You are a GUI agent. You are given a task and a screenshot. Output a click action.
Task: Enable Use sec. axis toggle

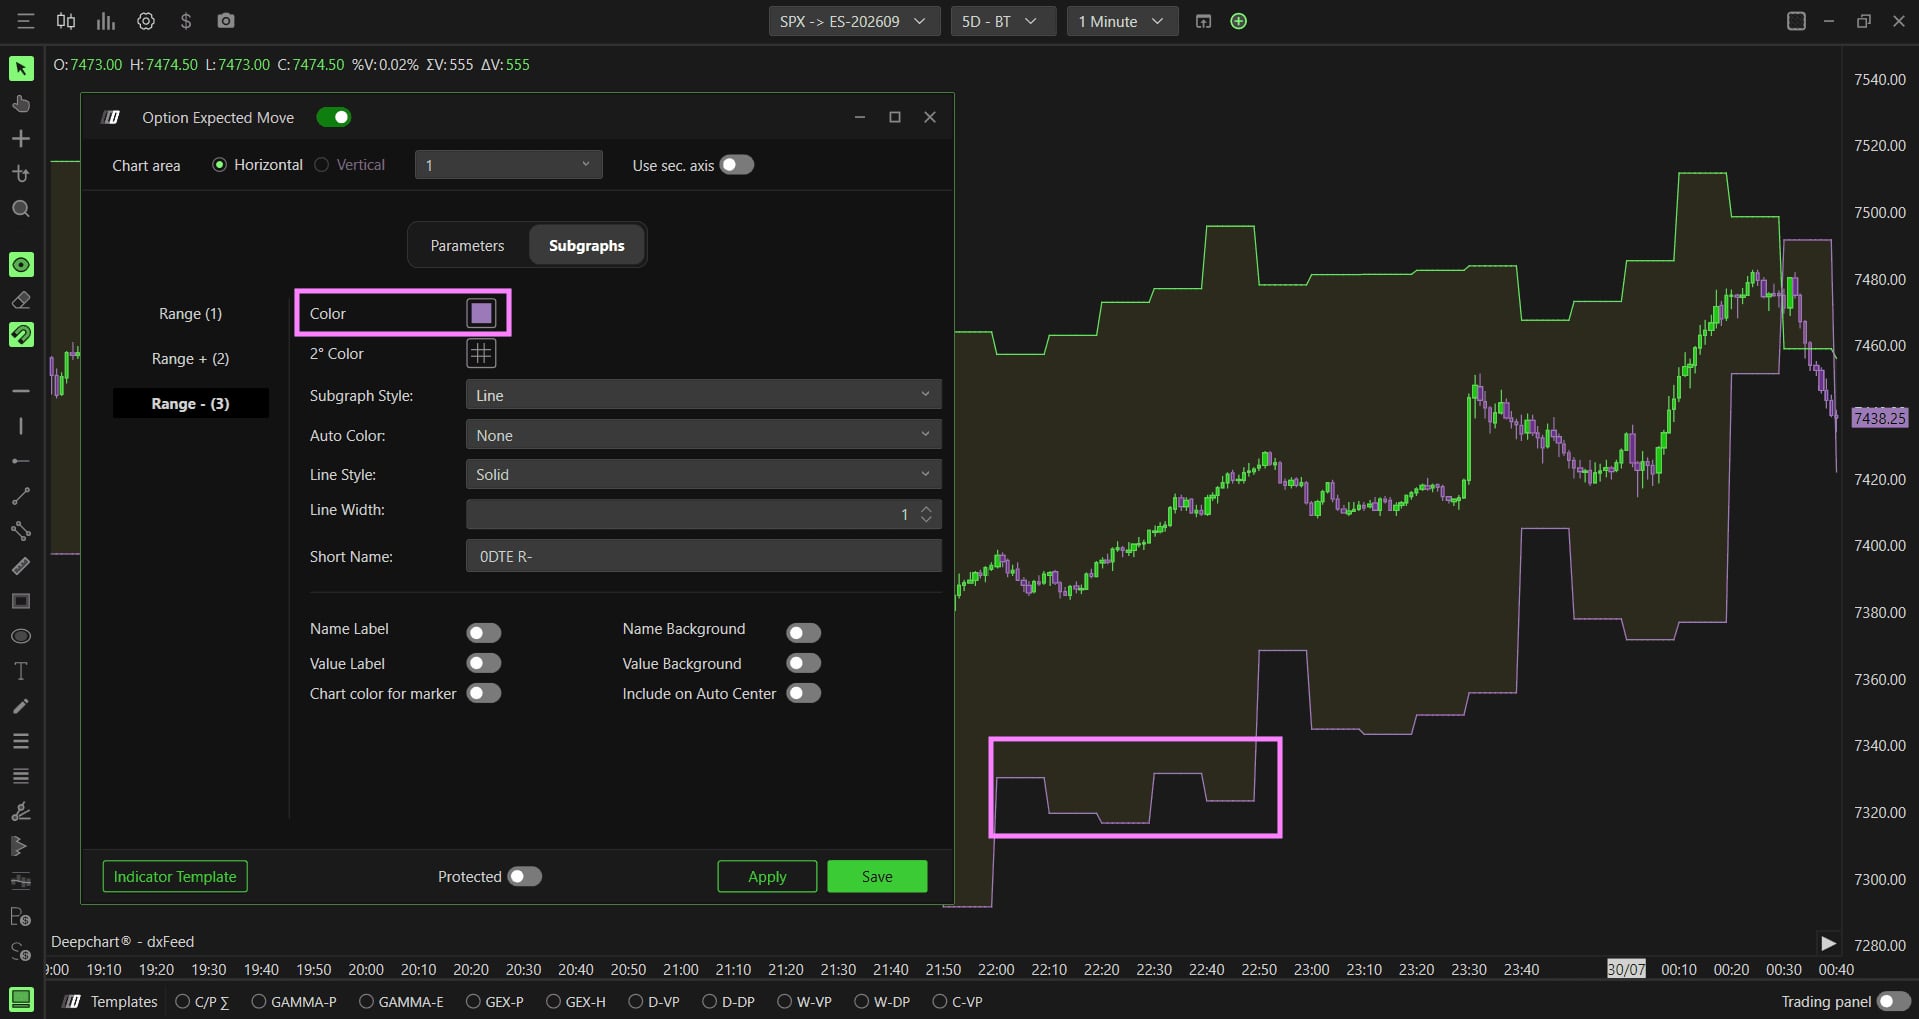(737, 165)
